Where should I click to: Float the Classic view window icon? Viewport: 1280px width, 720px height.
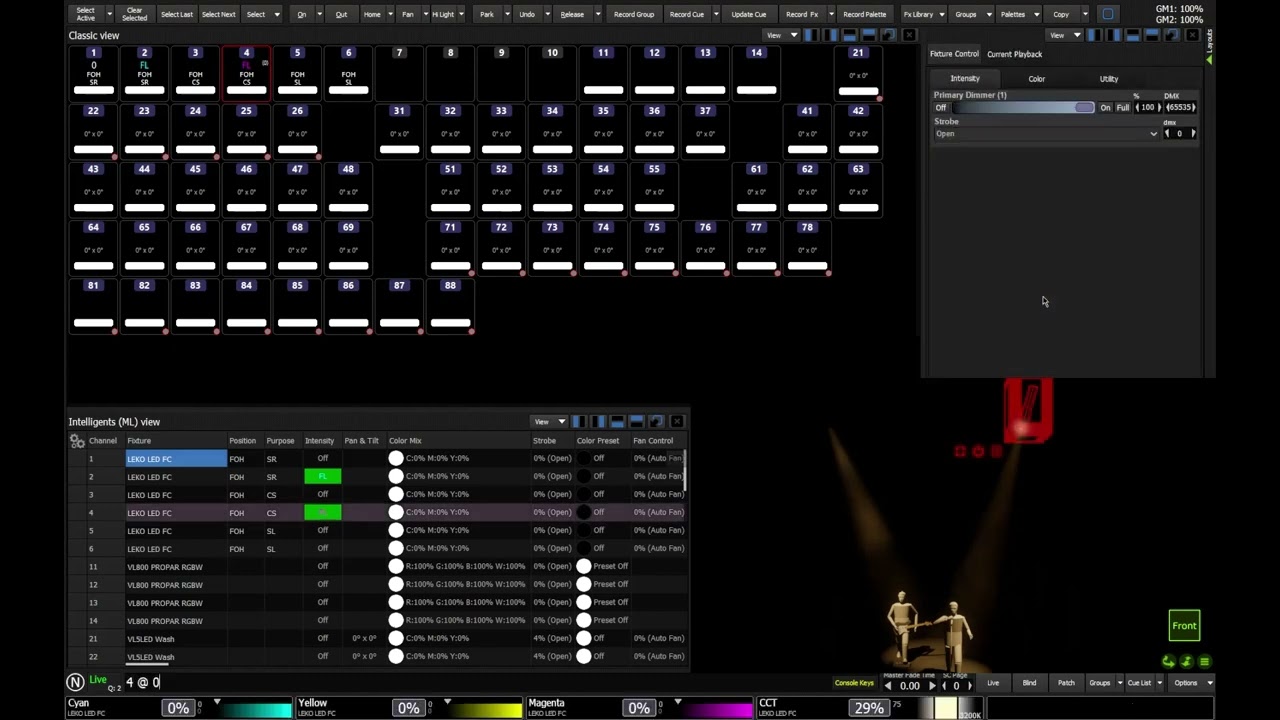click(x=888, y=35)
